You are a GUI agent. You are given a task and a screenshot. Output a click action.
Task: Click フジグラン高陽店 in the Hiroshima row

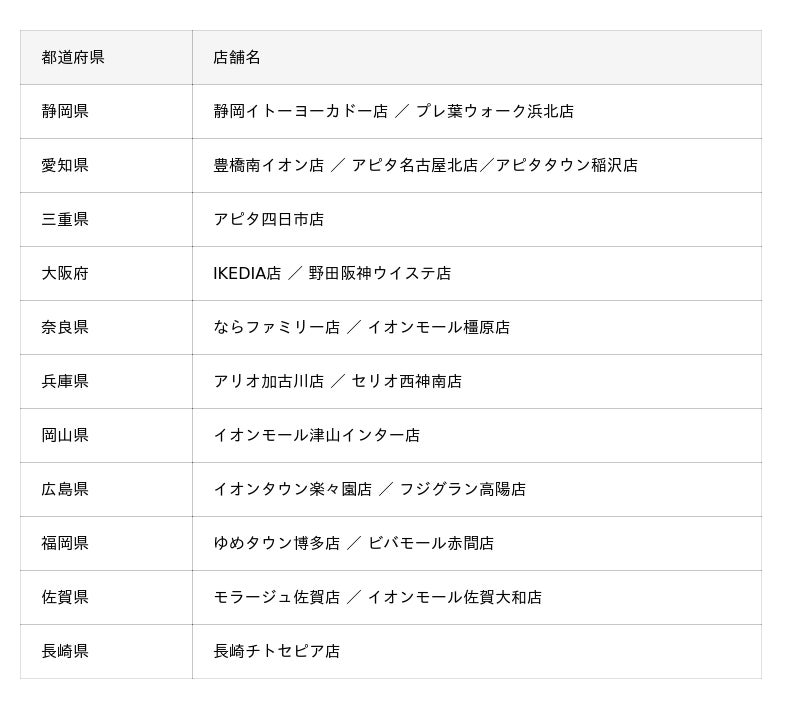coord(463,490)
